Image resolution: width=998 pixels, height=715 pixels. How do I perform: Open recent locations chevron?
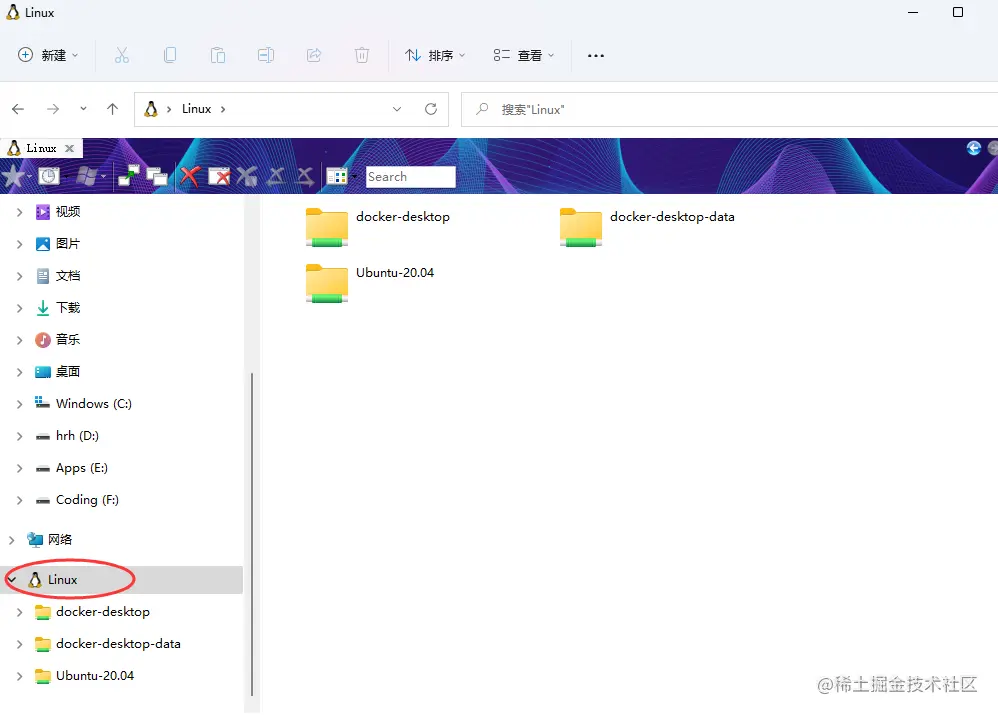click(83, 109)
